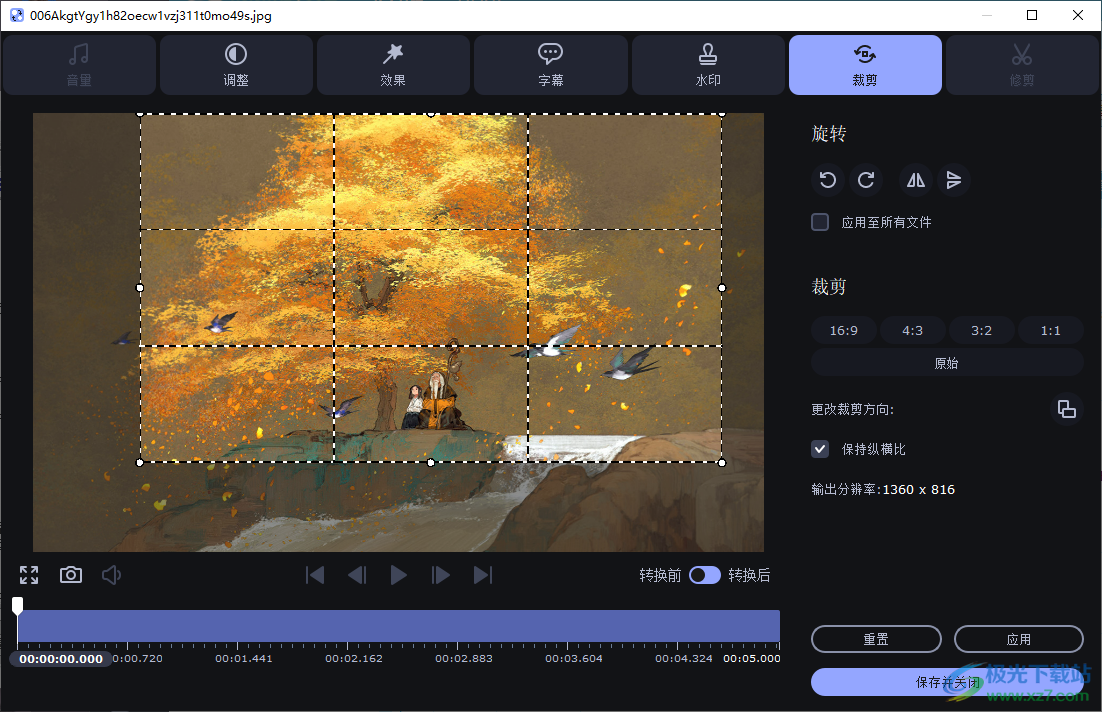Click the top-left crop corner handle
Image resolution: width=1102 pixels, height=712 pixels.
(x=140, y=114)
